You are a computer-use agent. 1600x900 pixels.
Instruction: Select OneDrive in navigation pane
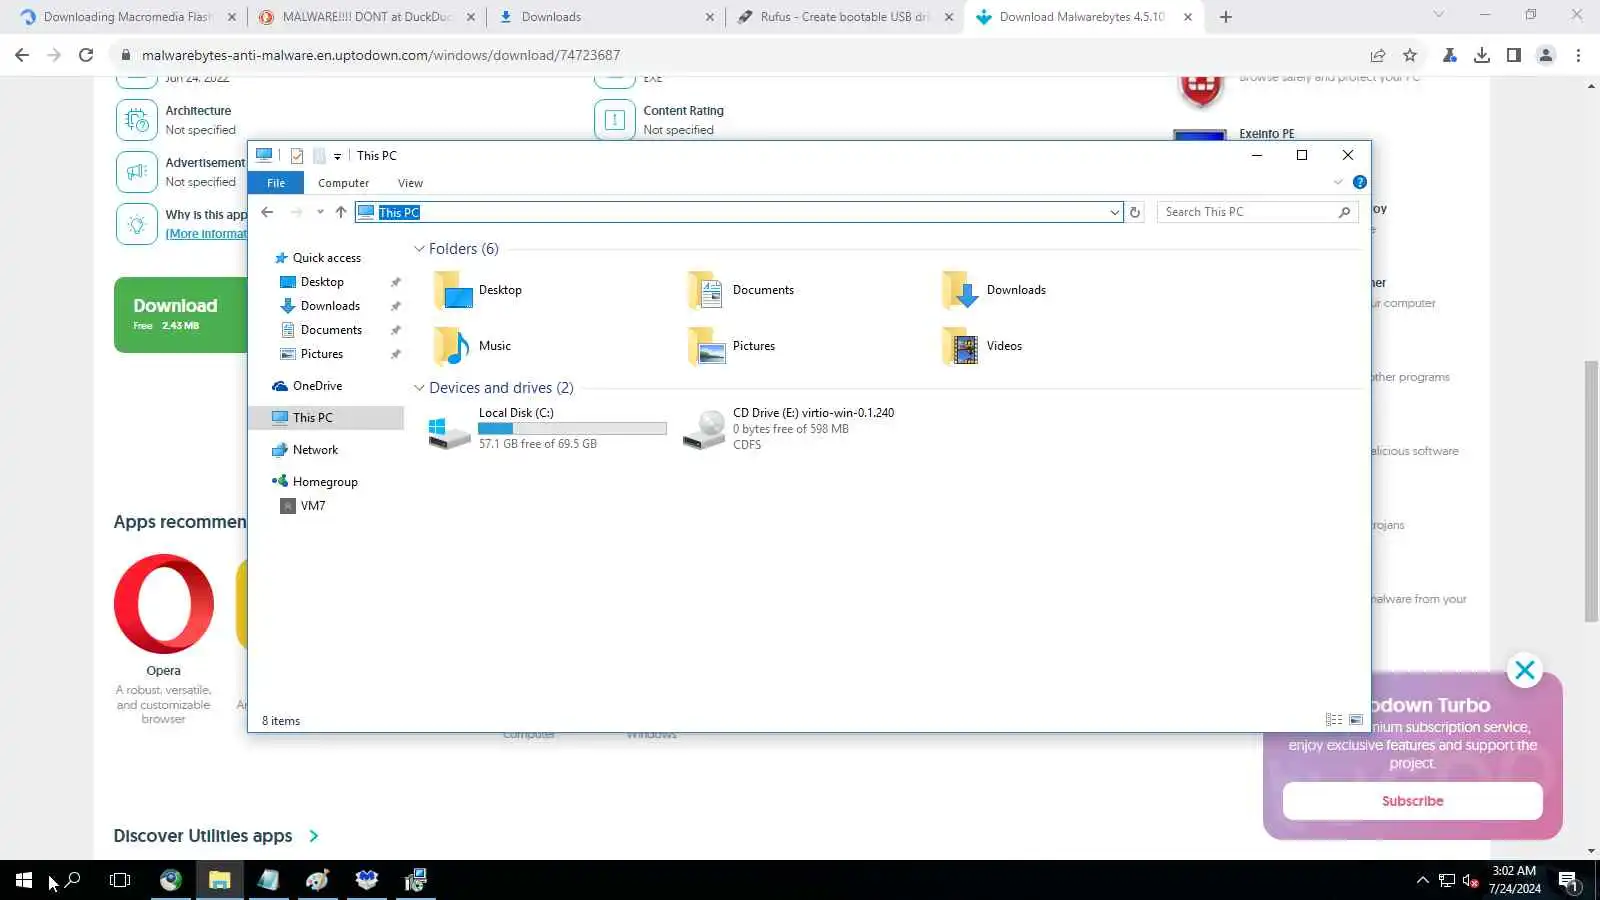(x=317, y=386)
